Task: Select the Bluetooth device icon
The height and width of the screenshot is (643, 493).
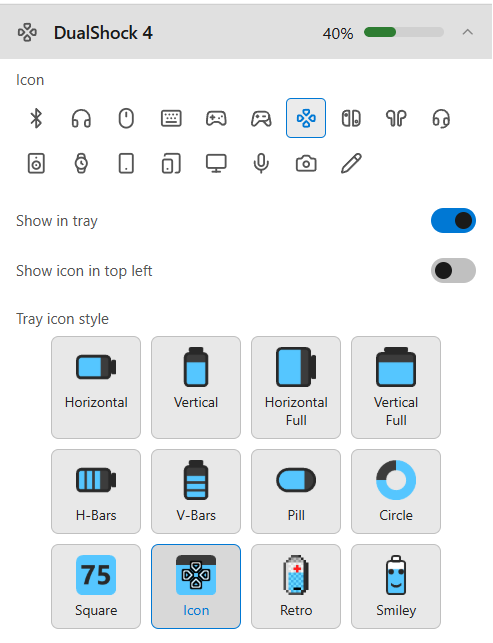Action: [36, 118]
